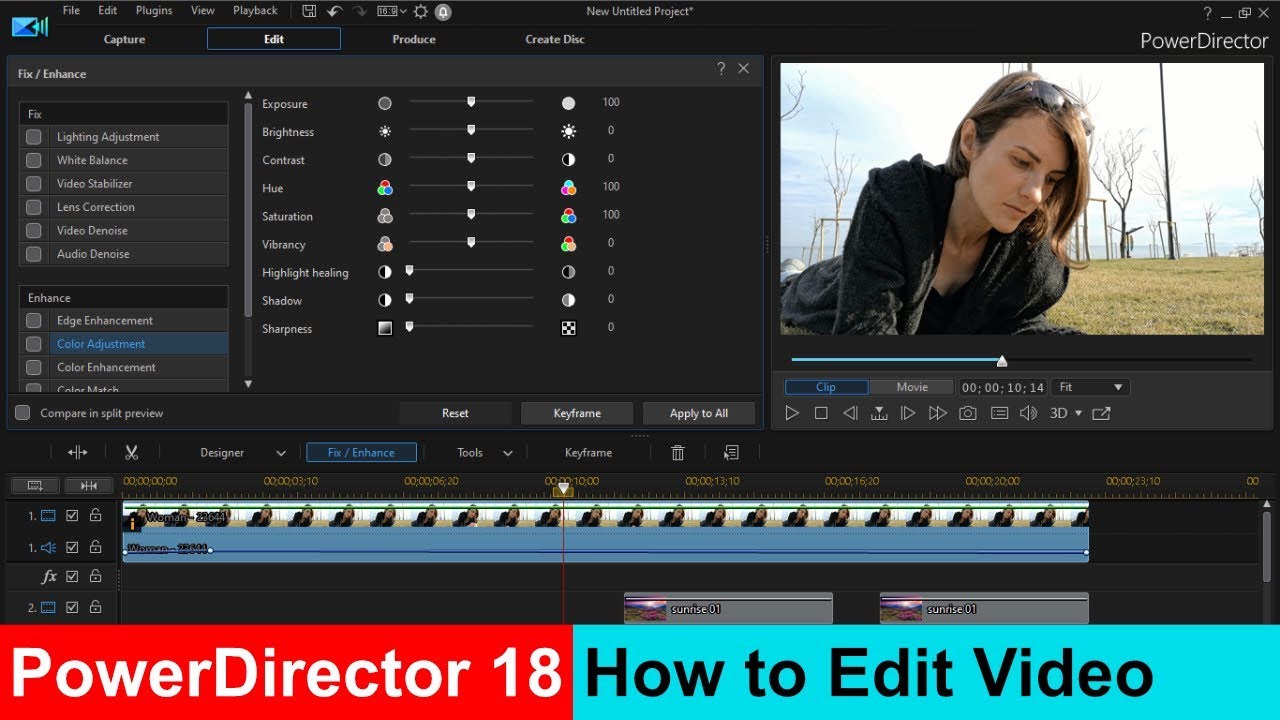
Task: Toggle fx track enable checkbox
Action: pyautogui.click(x=72, y=577)
